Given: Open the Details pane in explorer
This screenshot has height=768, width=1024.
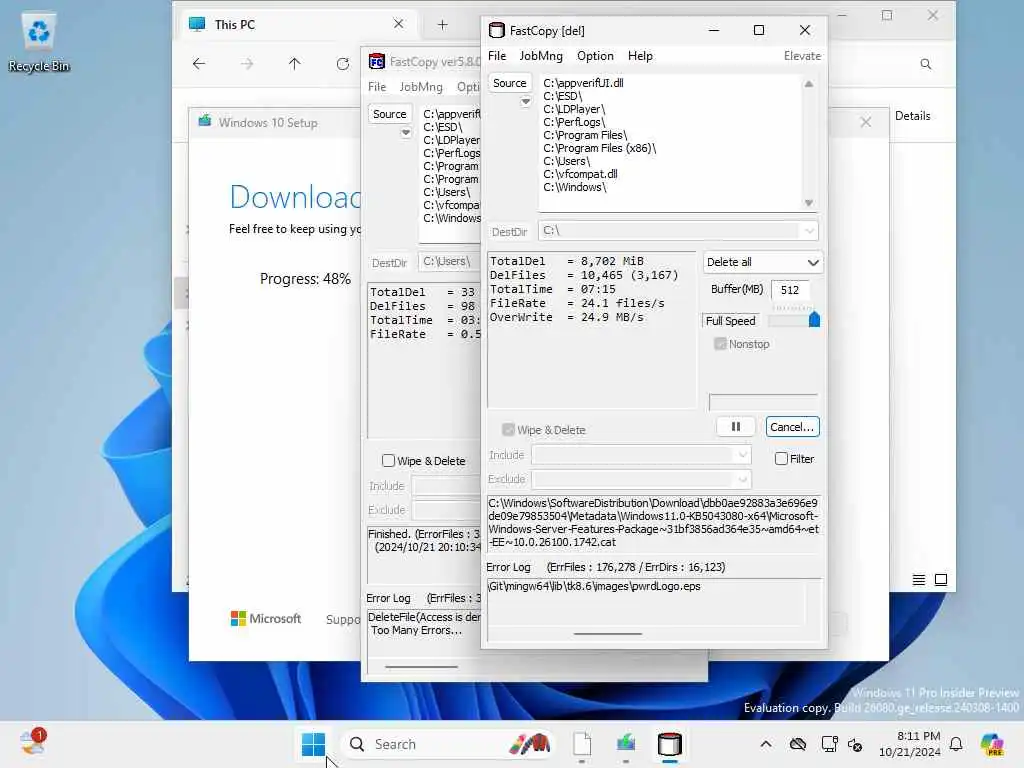Looking at the screenshot, I should 912,116.
